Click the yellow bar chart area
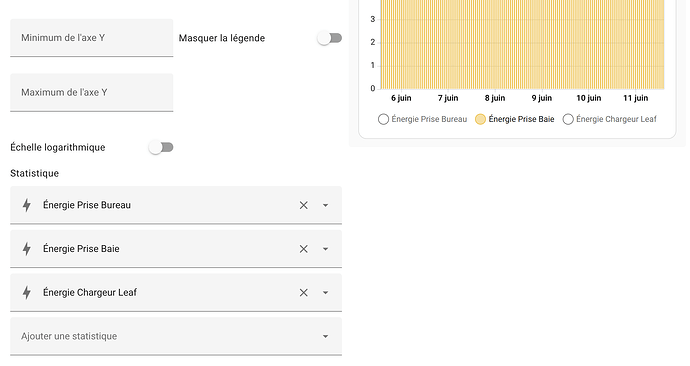 522,44
